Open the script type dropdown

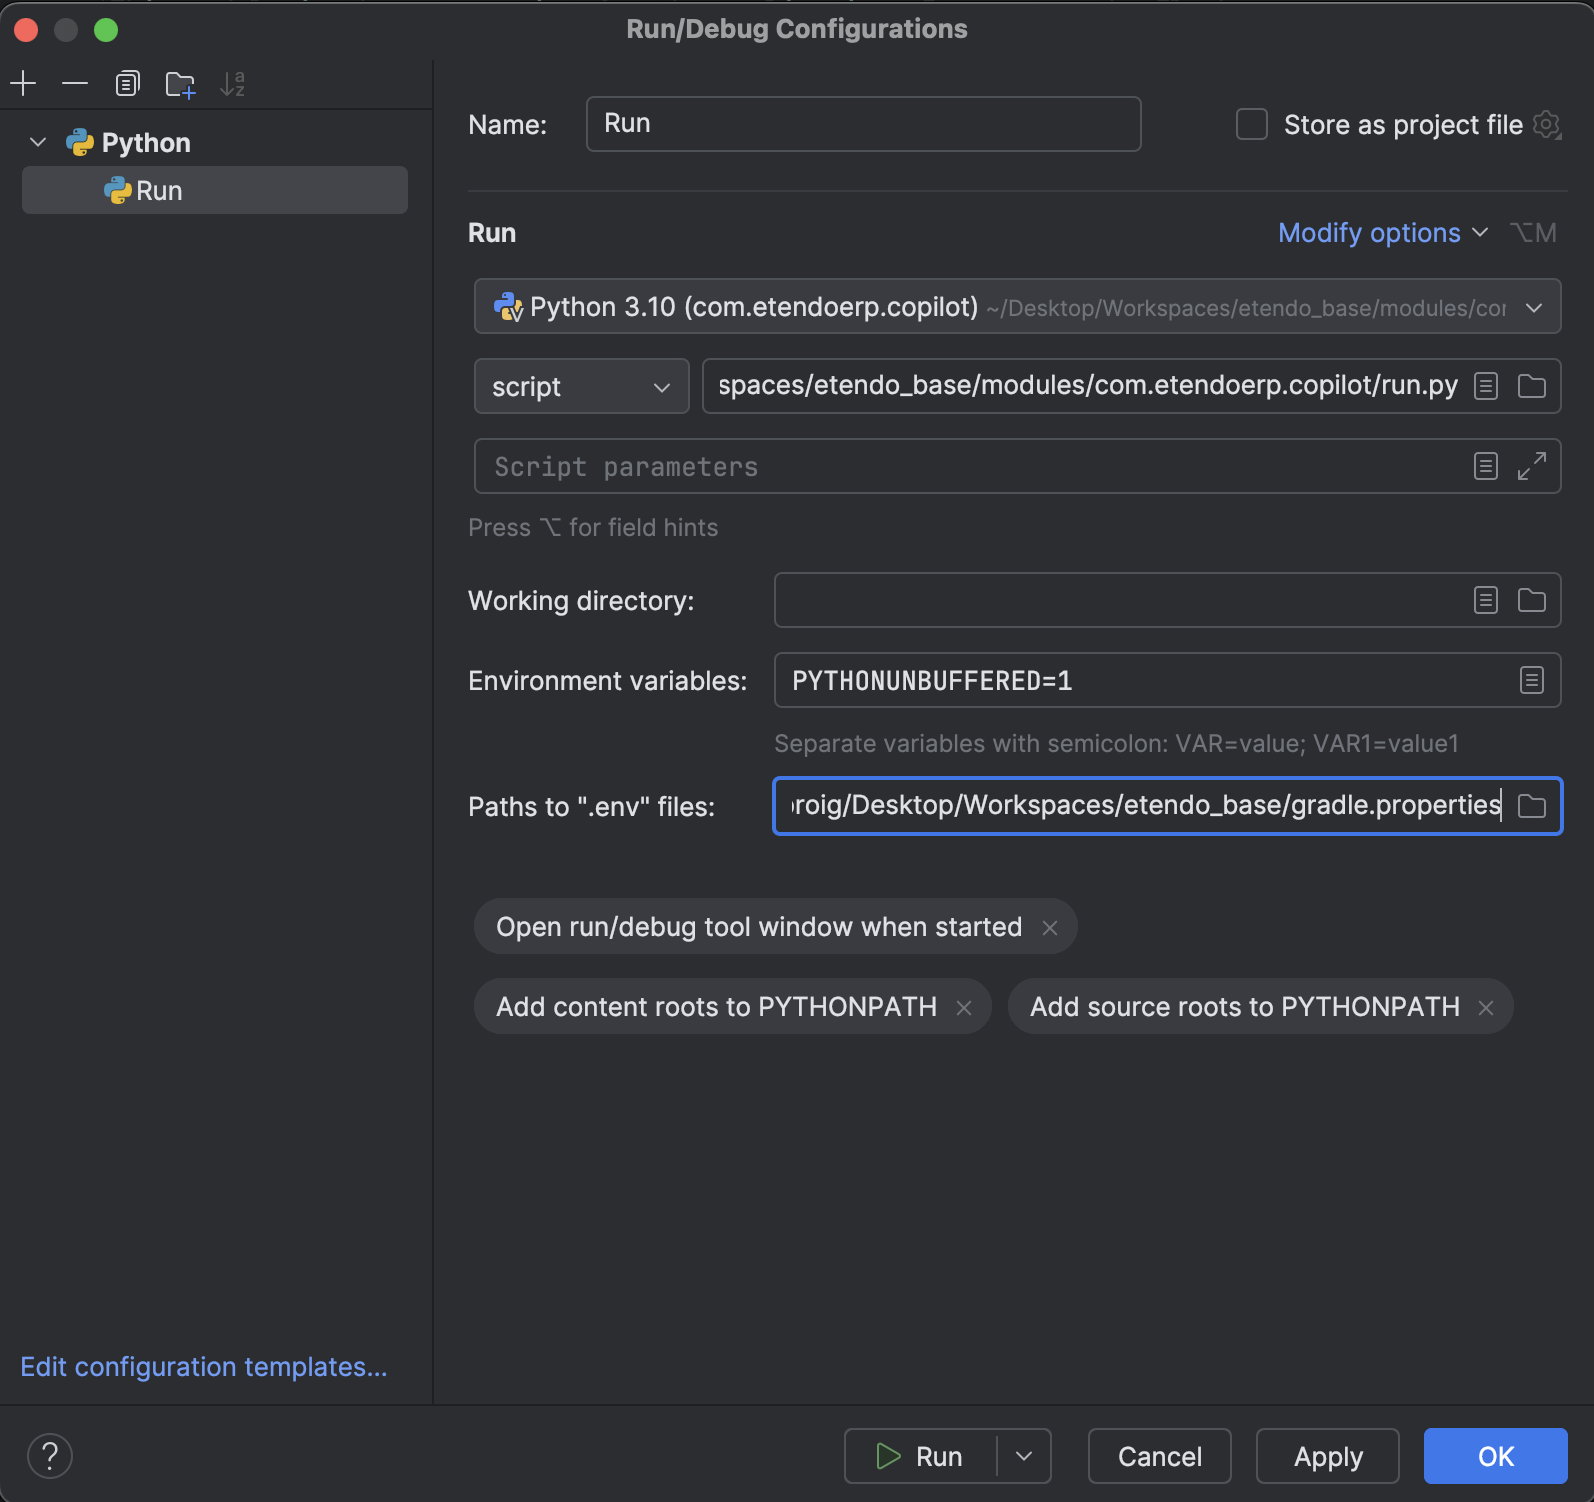point(581,387)
